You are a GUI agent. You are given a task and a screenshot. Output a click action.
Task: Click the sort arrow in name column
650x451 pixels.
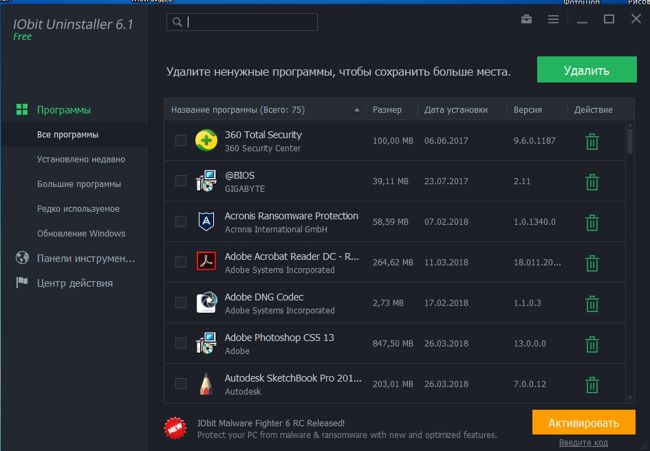point(357,110)
